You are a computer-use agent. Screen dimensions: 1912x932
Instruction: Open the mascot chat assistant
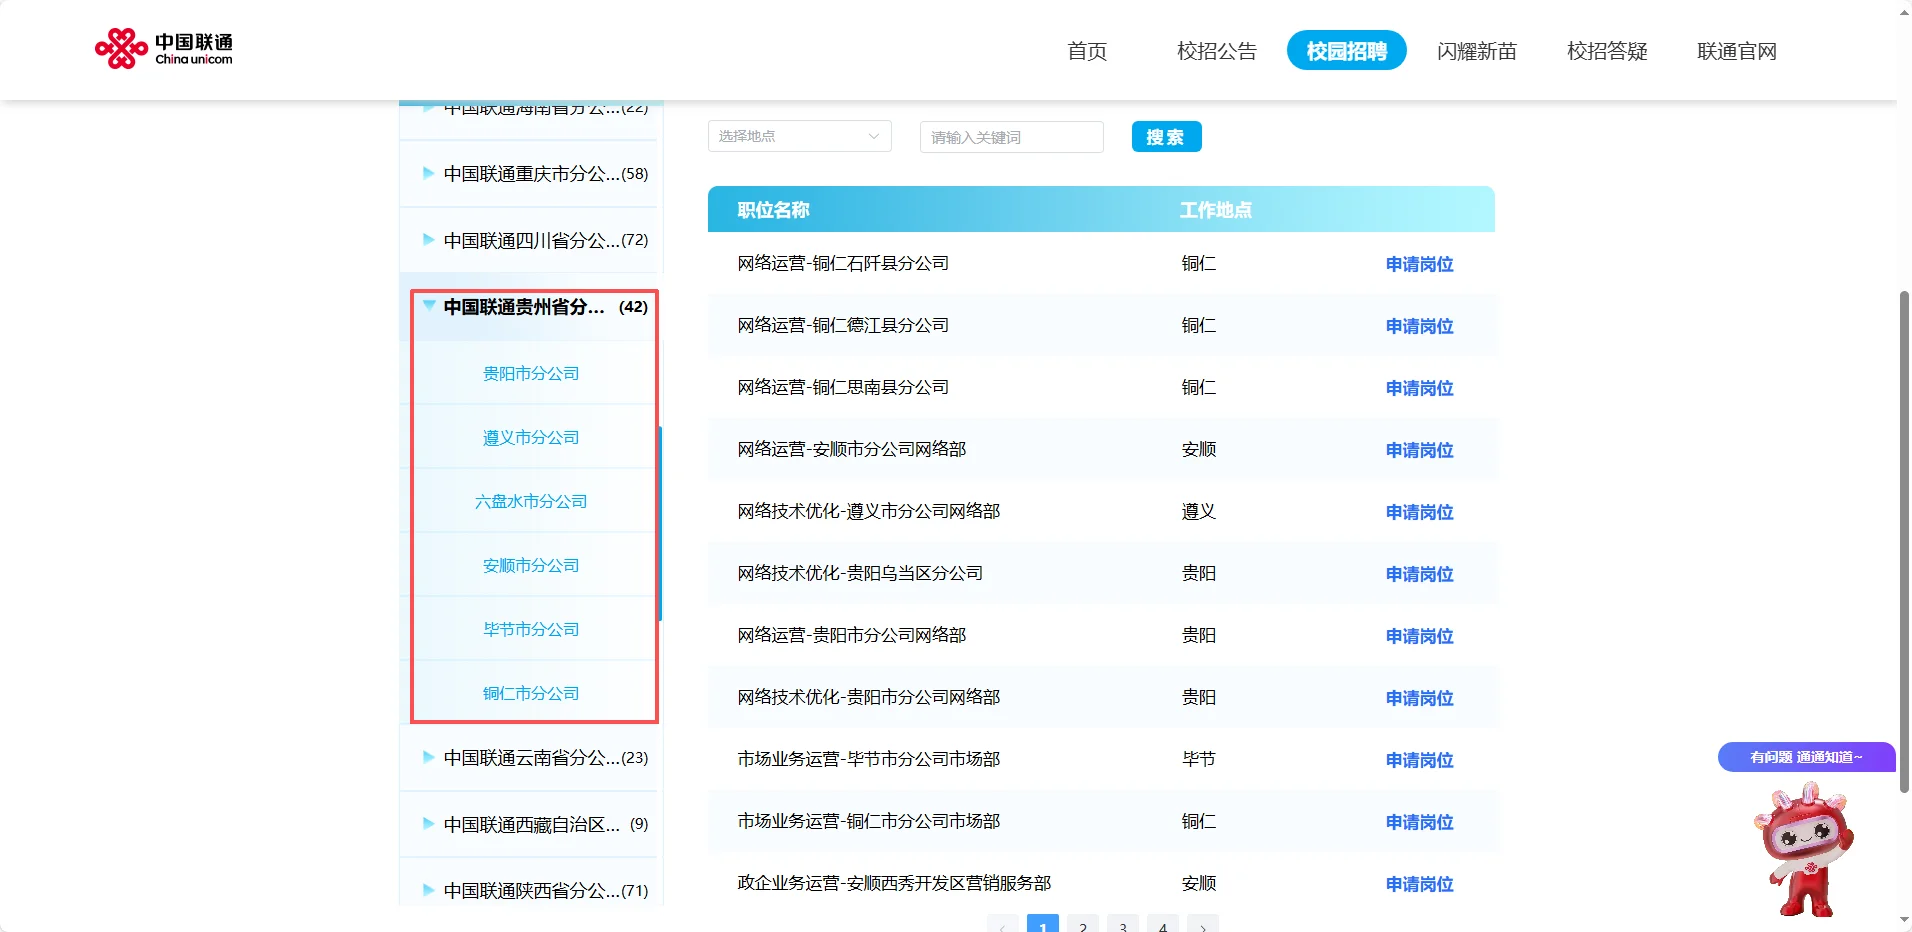pos(1803,849)
